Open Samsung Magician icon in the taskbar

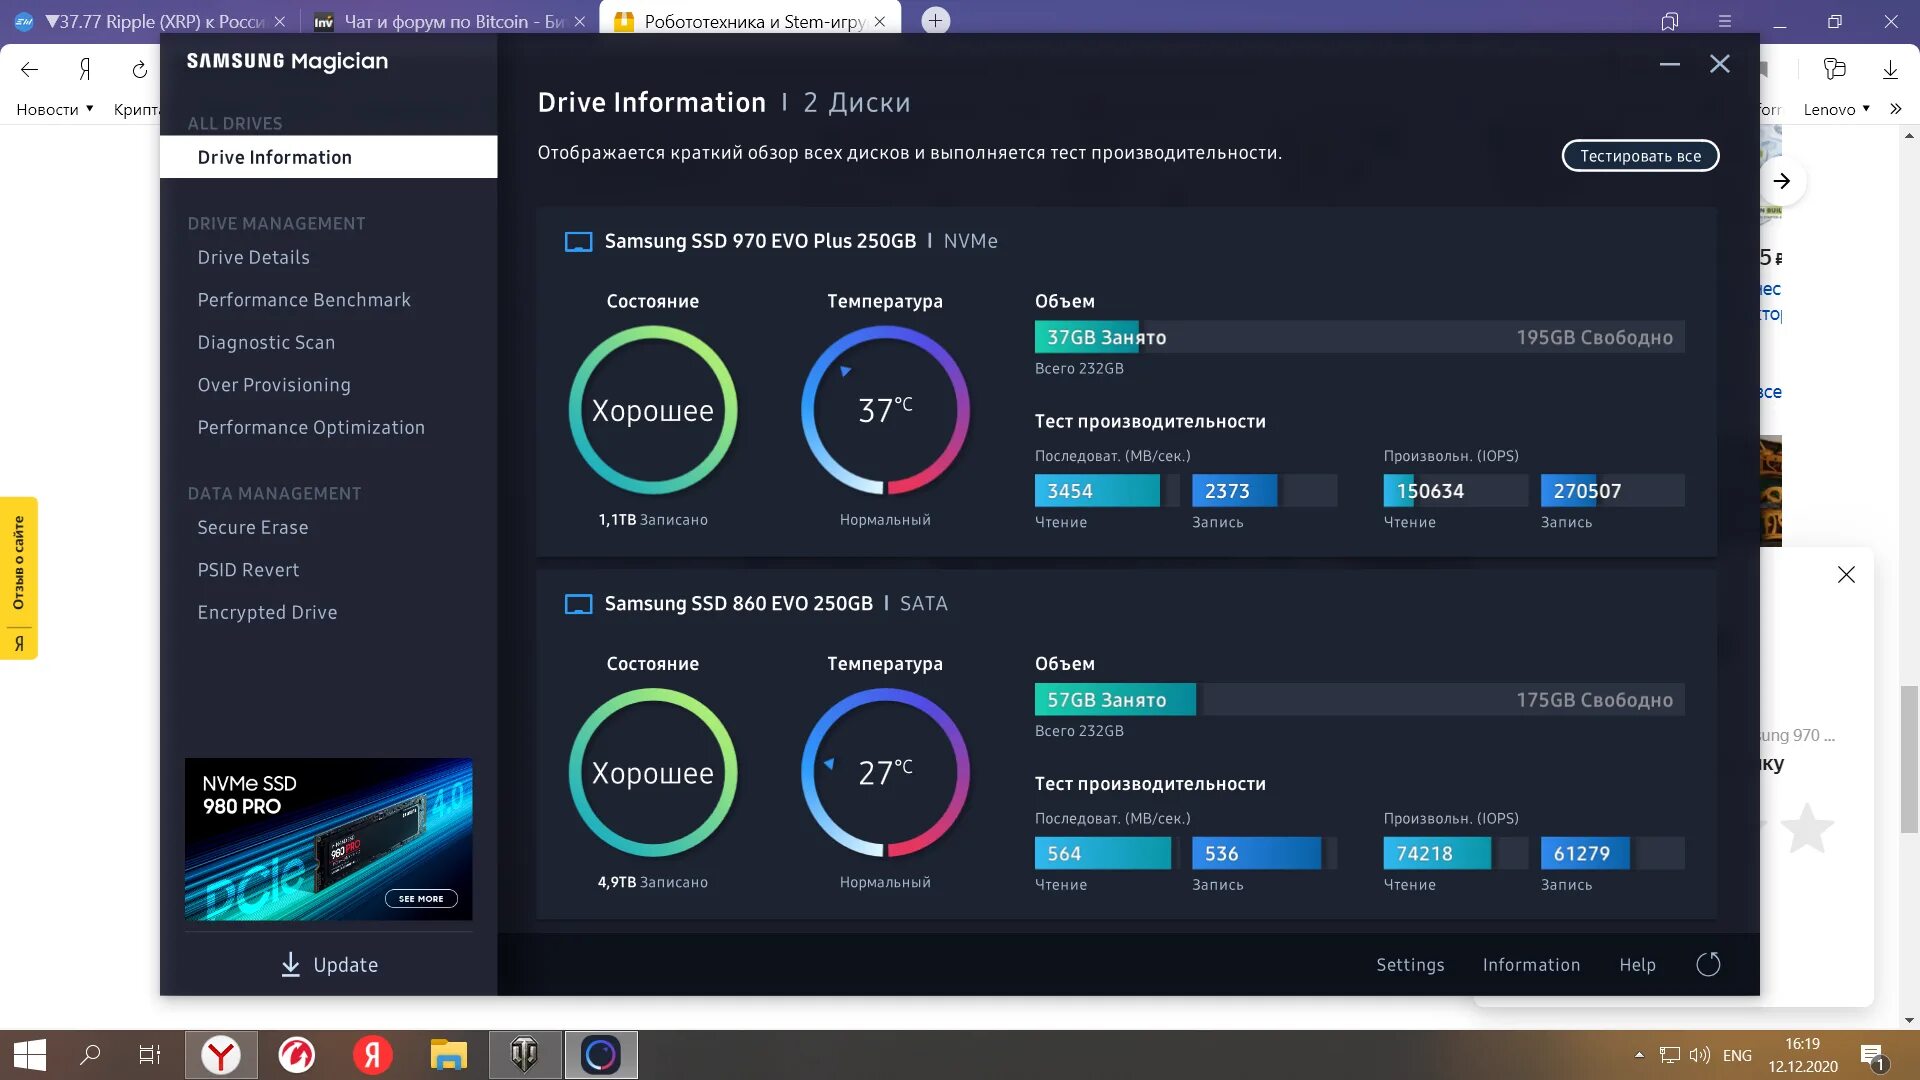pos(600,1054)
